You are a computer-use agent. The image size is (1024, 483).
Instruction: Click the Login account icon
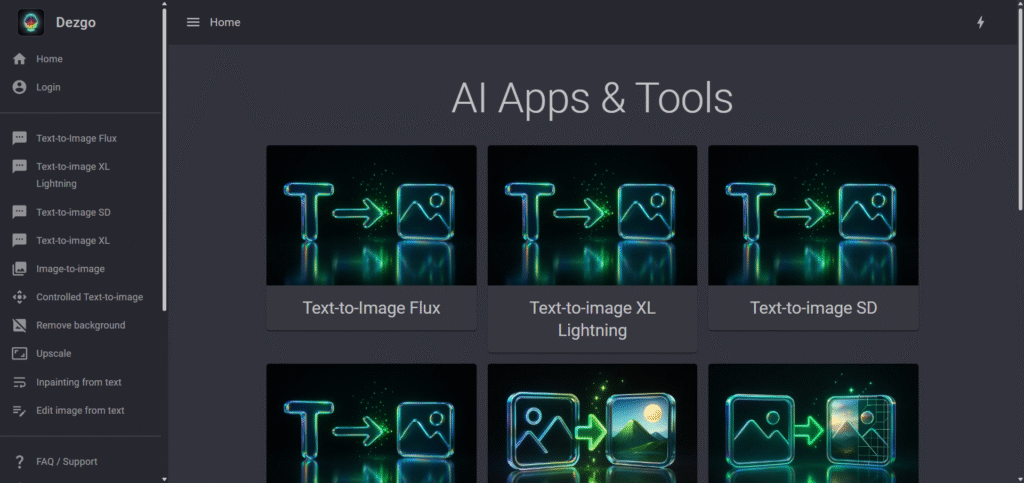coord(20,87)
